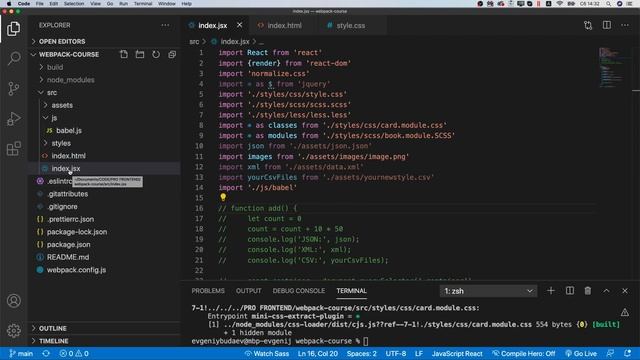The width and height of the screenshot is (640, 360).
Task: Open the Extensions view
Action: [13, 149]
